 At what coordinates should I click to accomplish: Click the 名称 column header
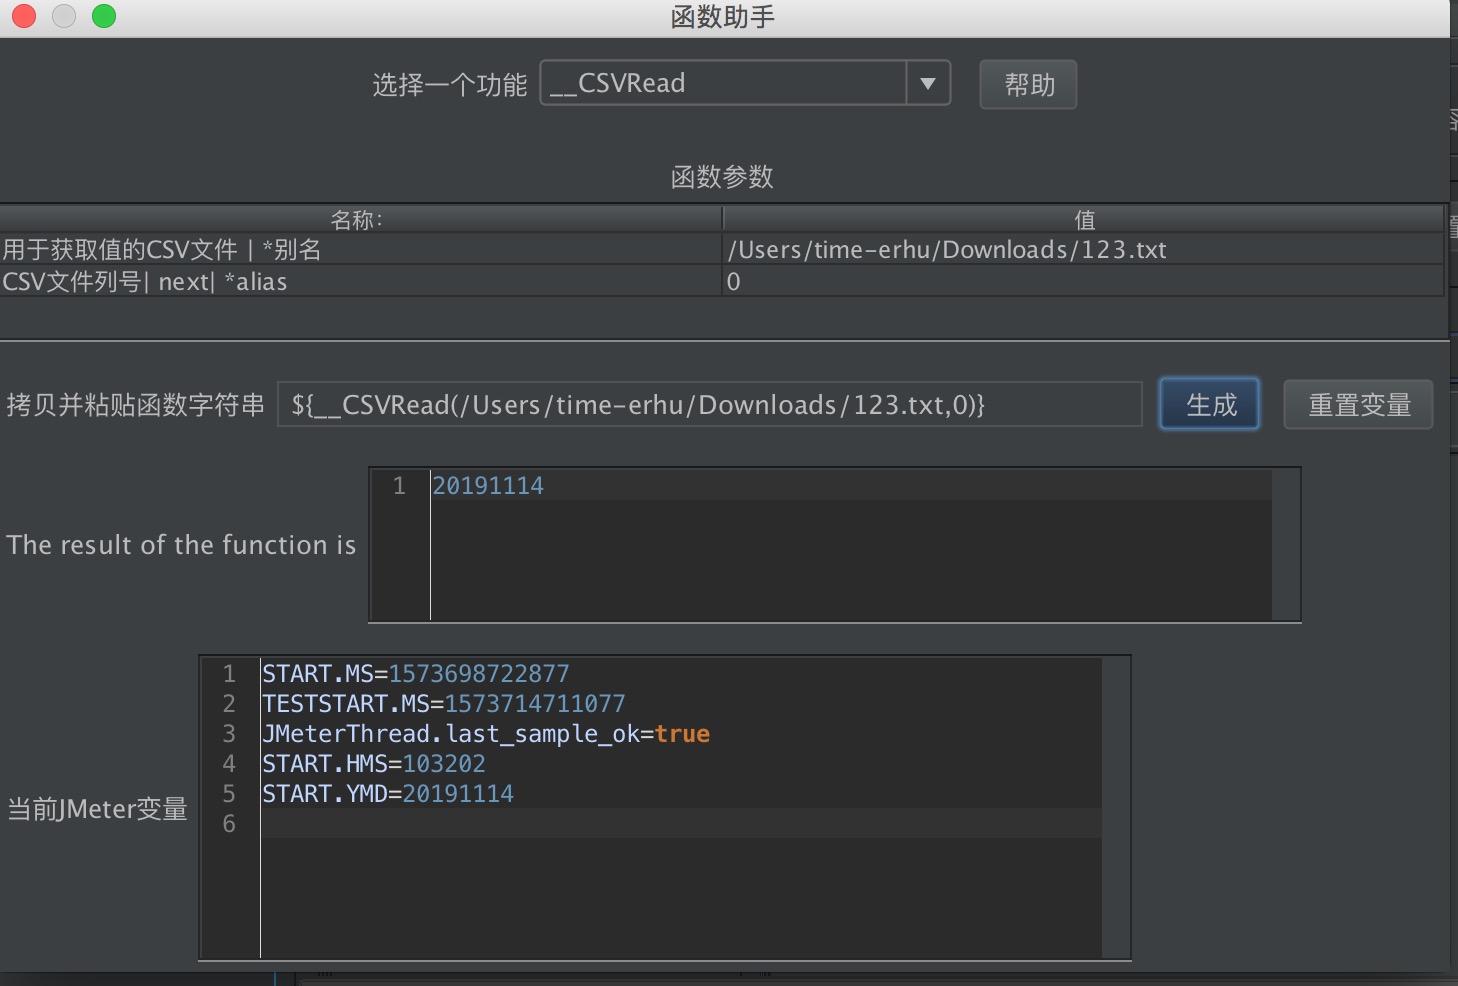click(360, 219)
